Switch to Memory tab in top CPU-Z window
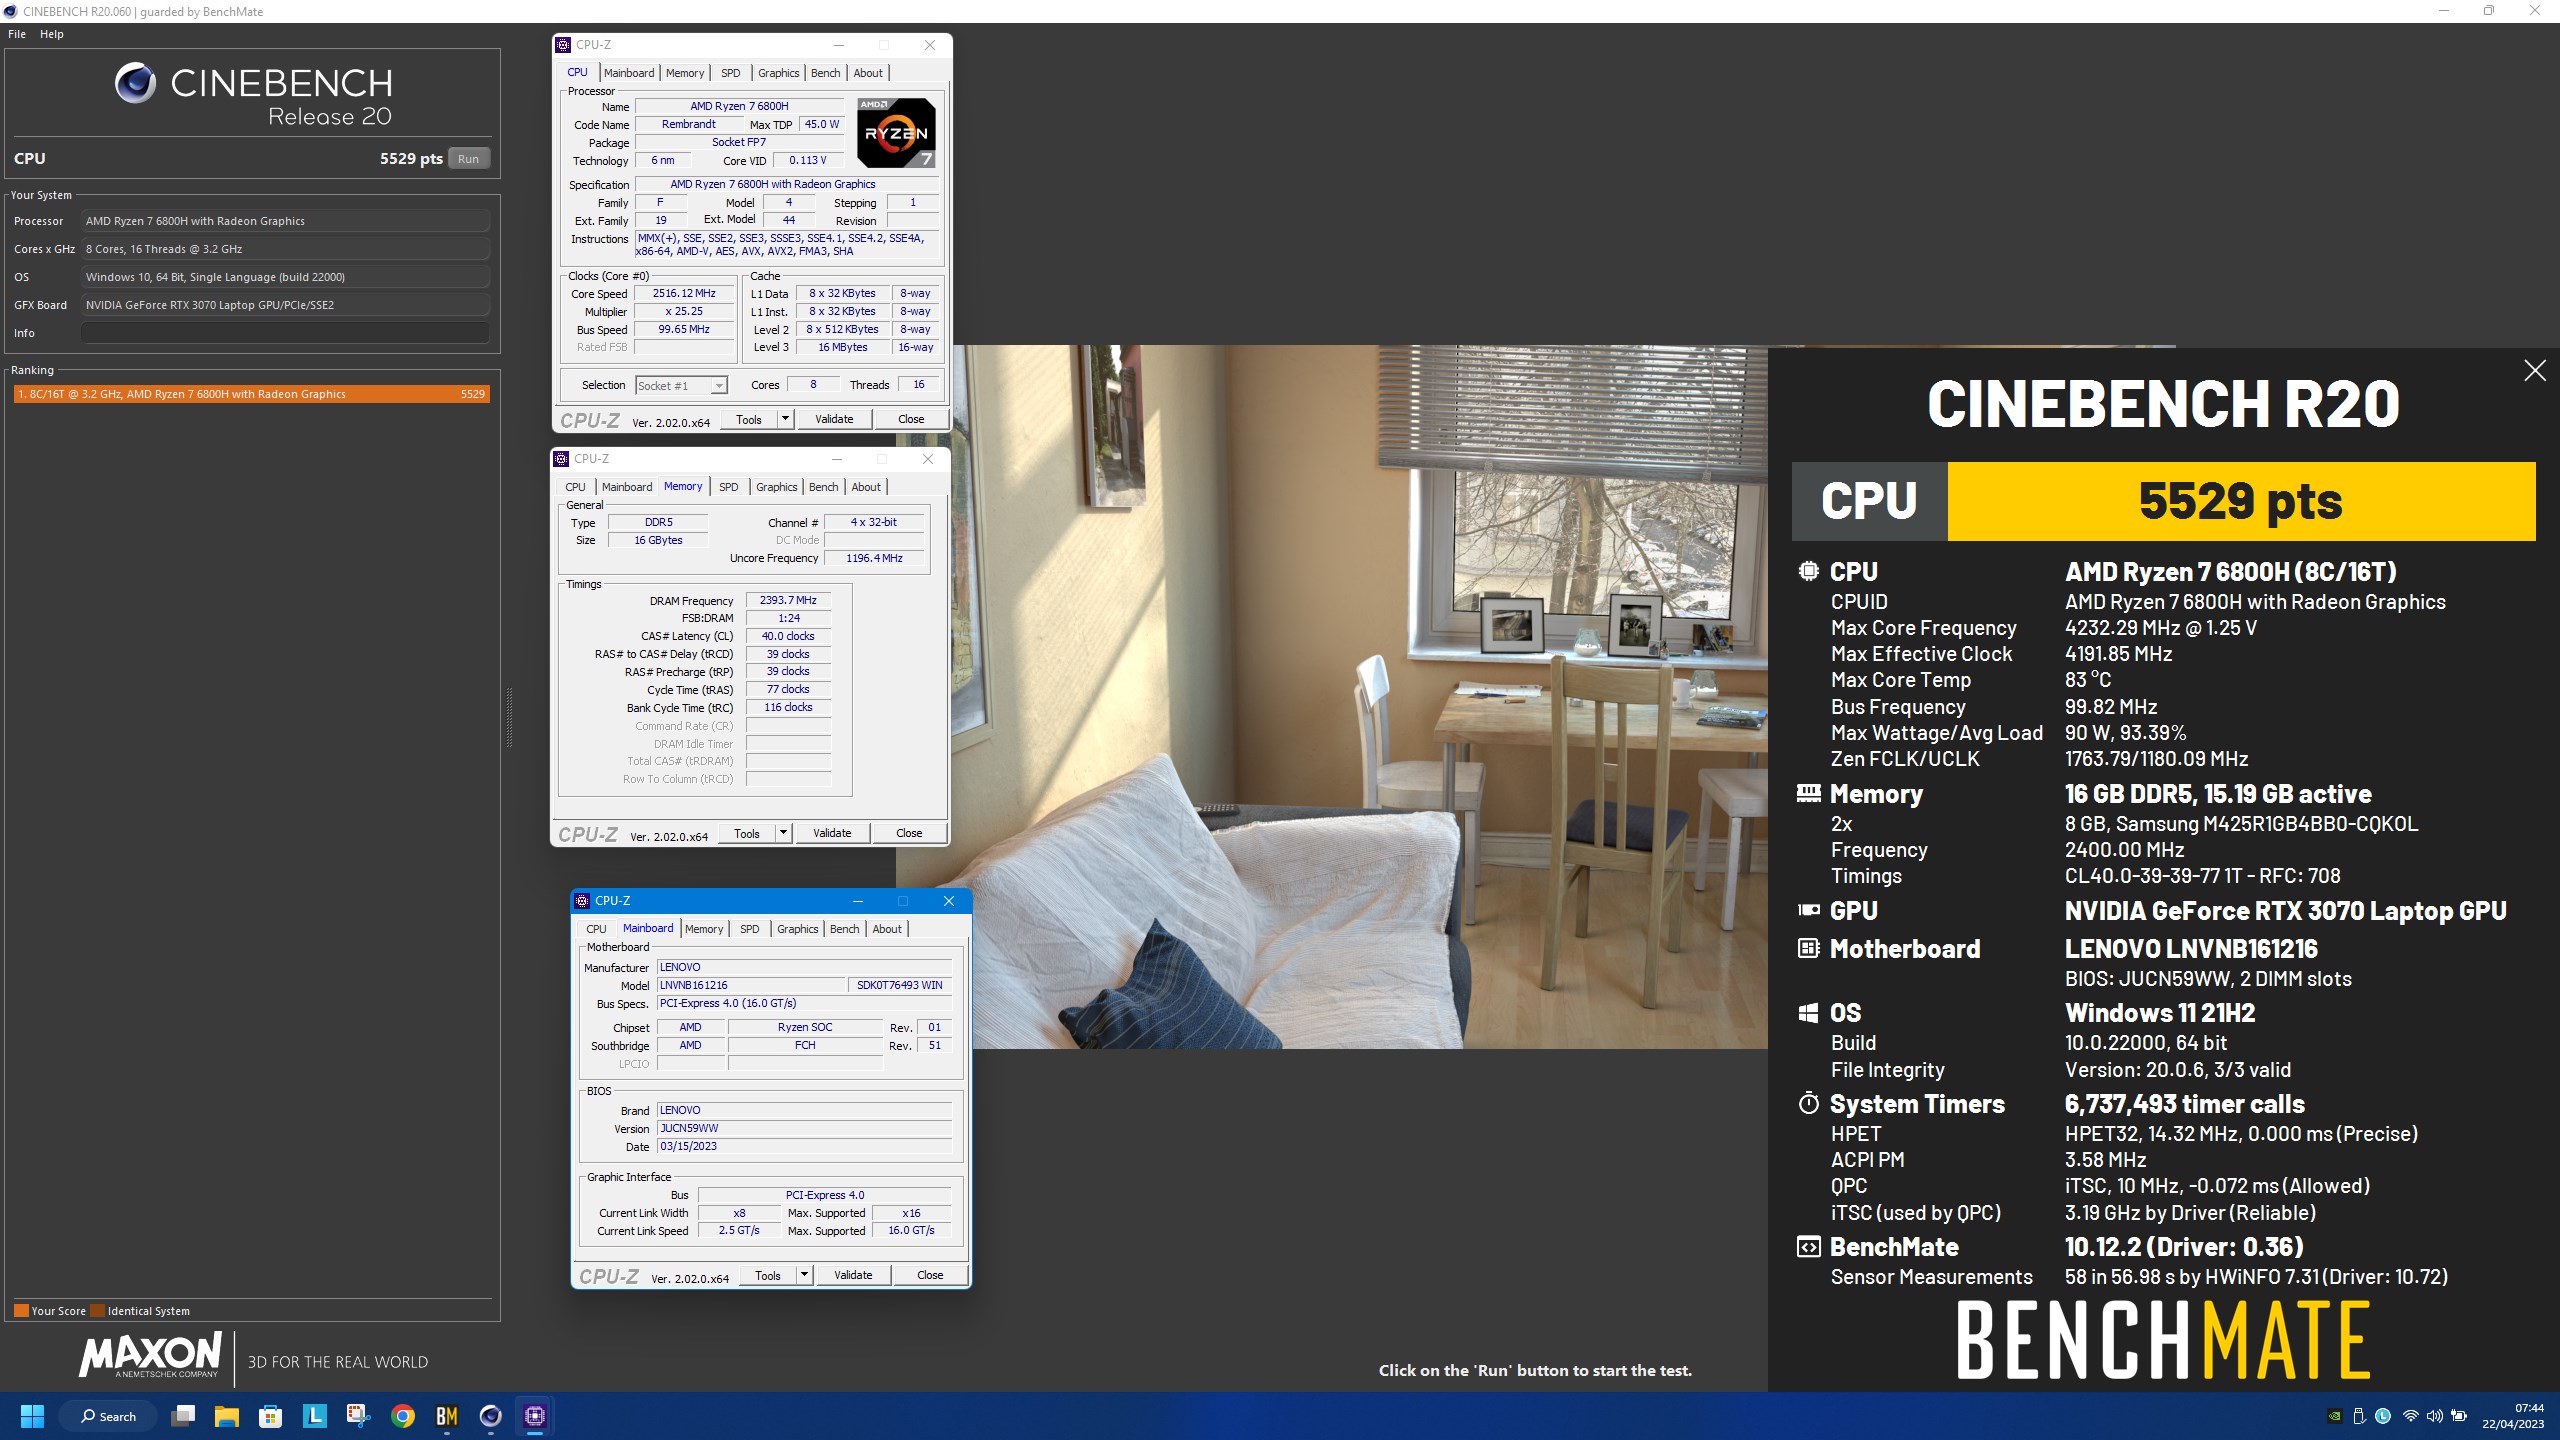The image size is (2560, 1440). pyautogui.click(x=685, y=73)
